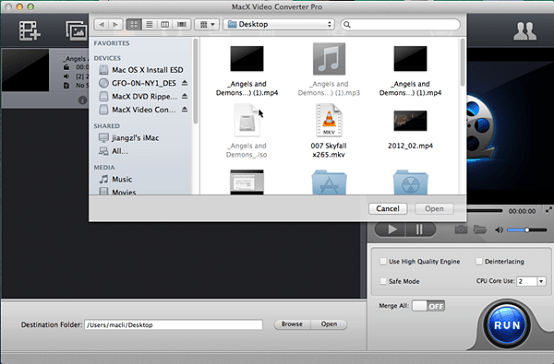Switch to list view in file dialog
The width and height of the screenshot is (554, 364).
(149, 24)
